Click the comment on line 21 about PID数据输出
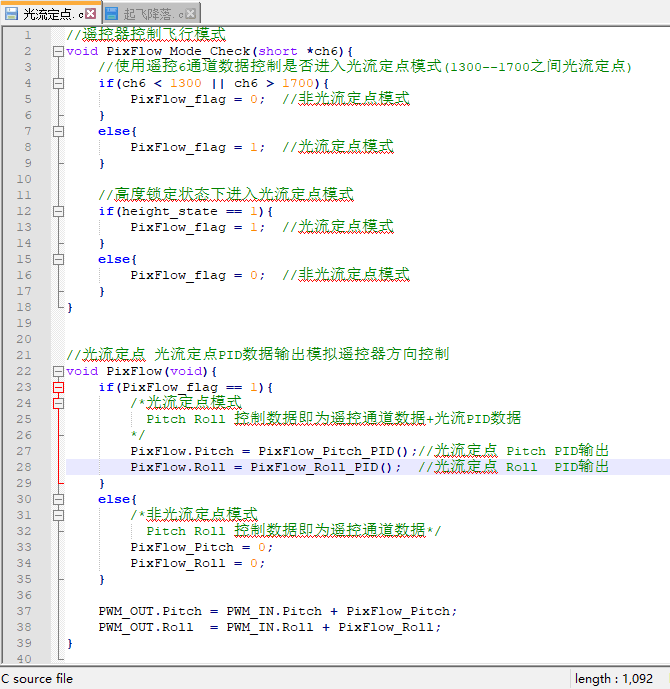 257,354
